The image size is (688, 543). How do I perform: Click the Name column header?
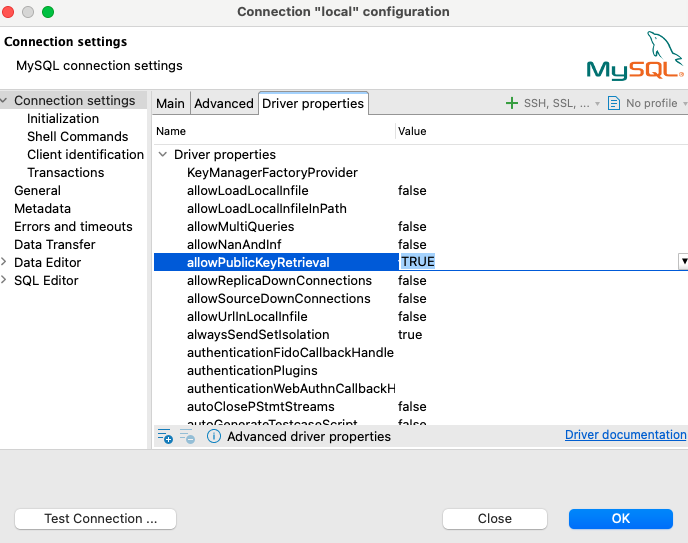[x=171, y=131]
